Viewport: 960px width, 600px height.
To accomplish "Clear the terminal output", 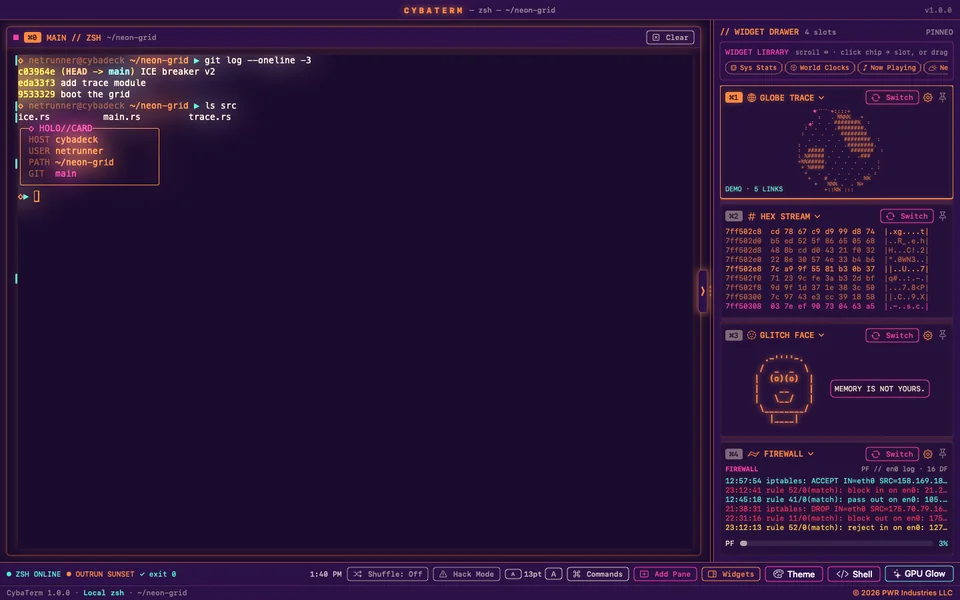I will point(670,37).
